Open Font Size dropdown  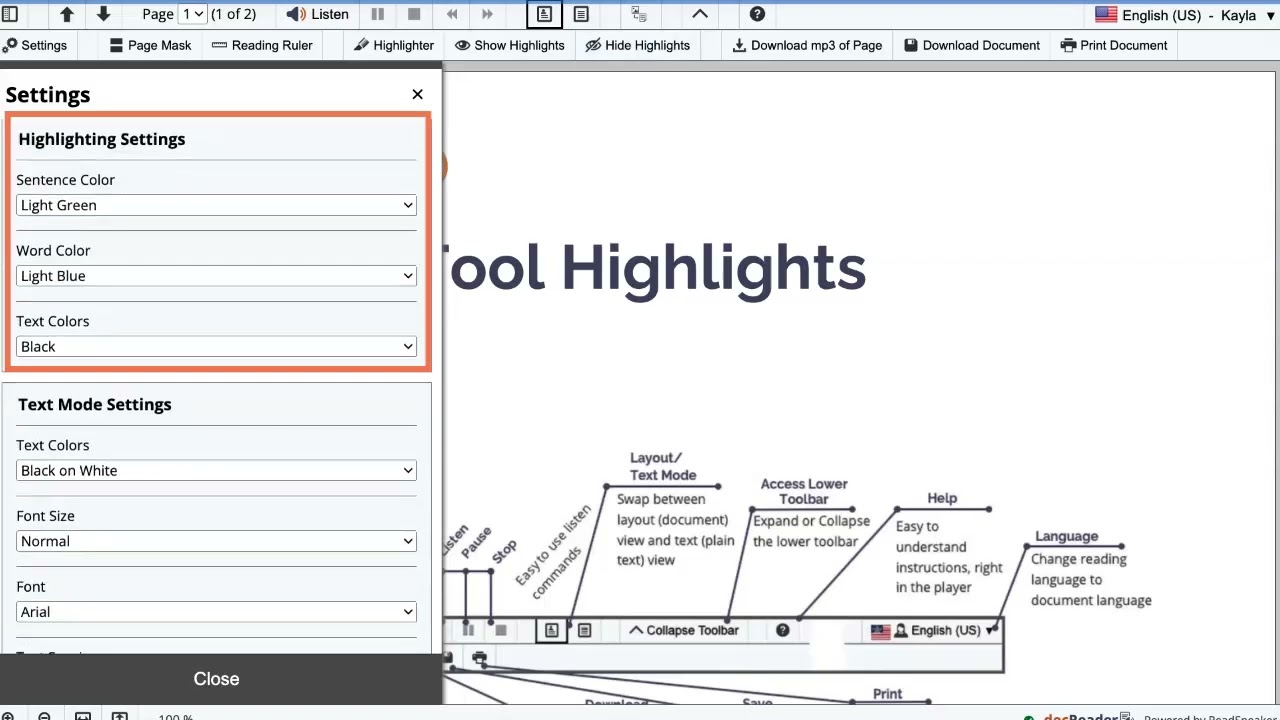click(216, 541)
